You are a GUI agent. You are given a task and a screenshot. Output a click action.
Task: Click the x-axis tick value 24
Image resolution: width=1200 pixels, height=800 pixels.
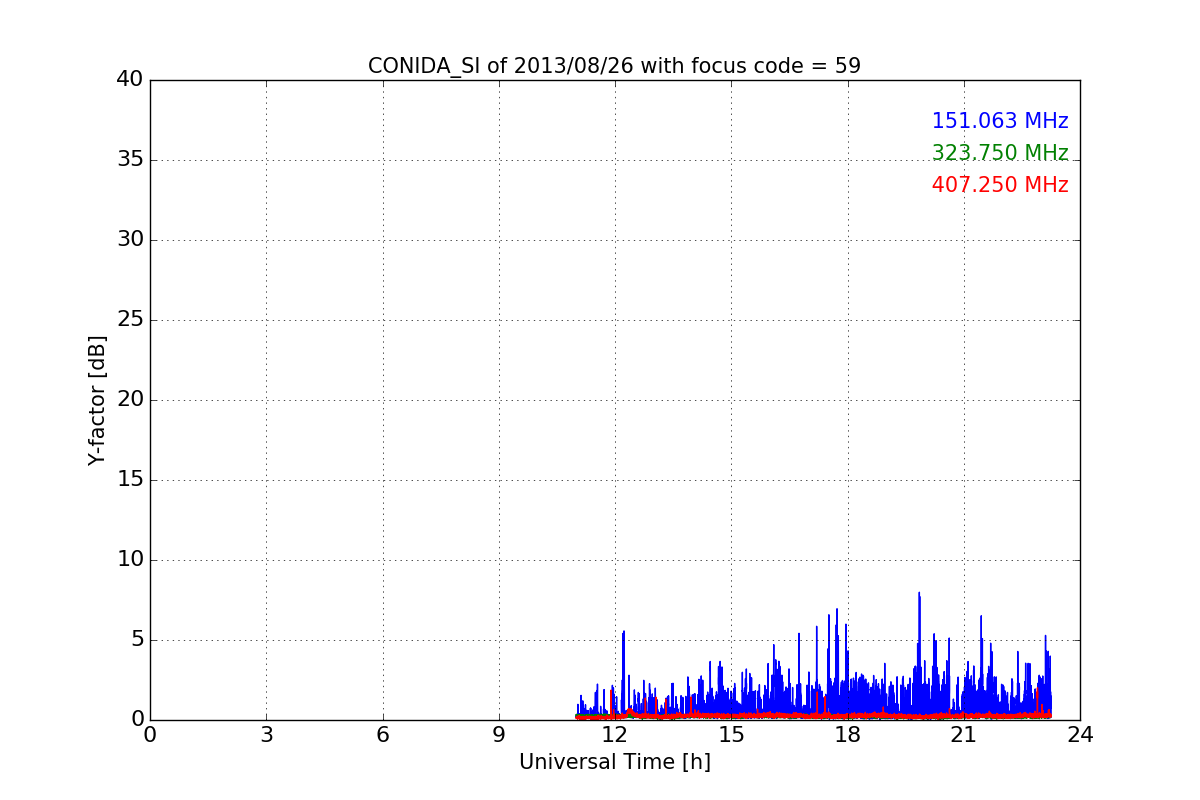point(1080,735)
